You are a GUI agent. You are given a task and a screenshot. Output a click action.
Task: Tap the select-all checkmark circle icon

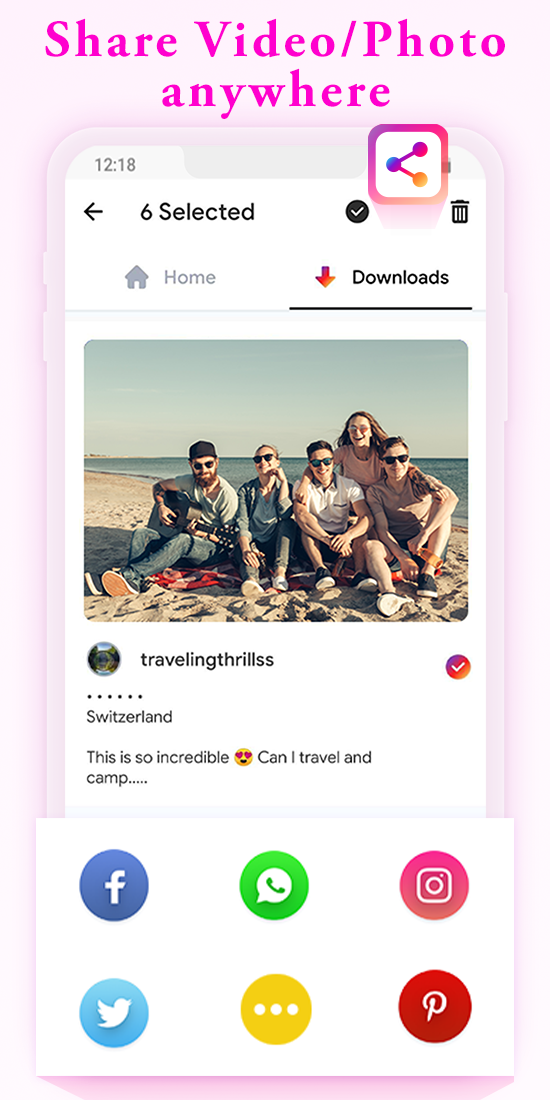coord(358,212)
